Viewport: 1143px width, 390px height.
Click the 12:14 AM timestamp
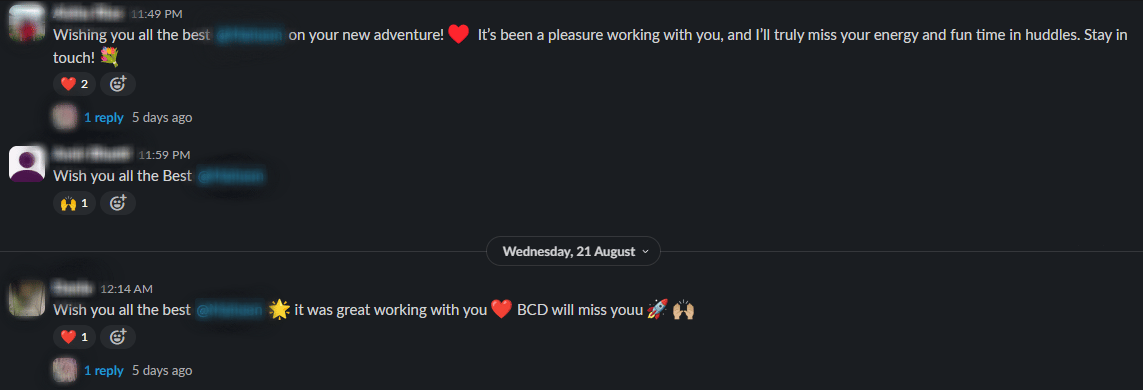pos(126,289)
